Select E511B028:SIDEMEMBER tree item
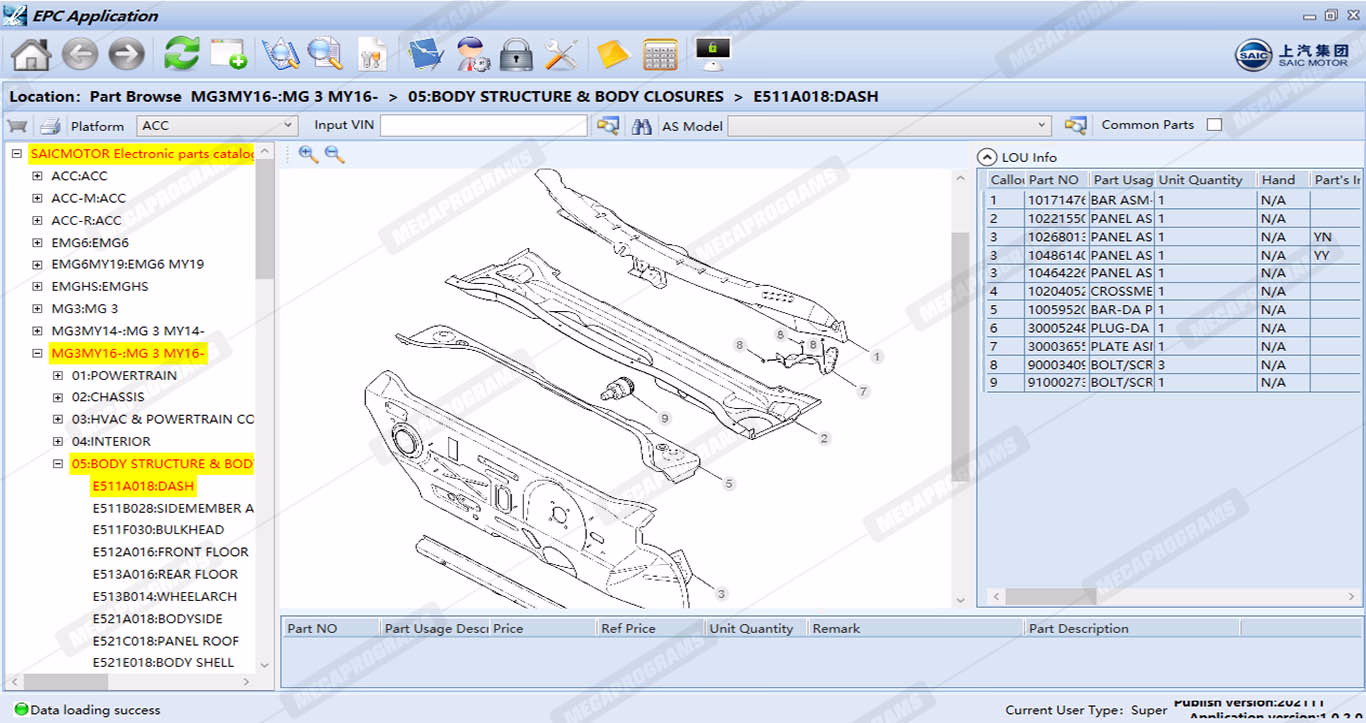This screenshot has width=1366, height=723. pos(173,508)
